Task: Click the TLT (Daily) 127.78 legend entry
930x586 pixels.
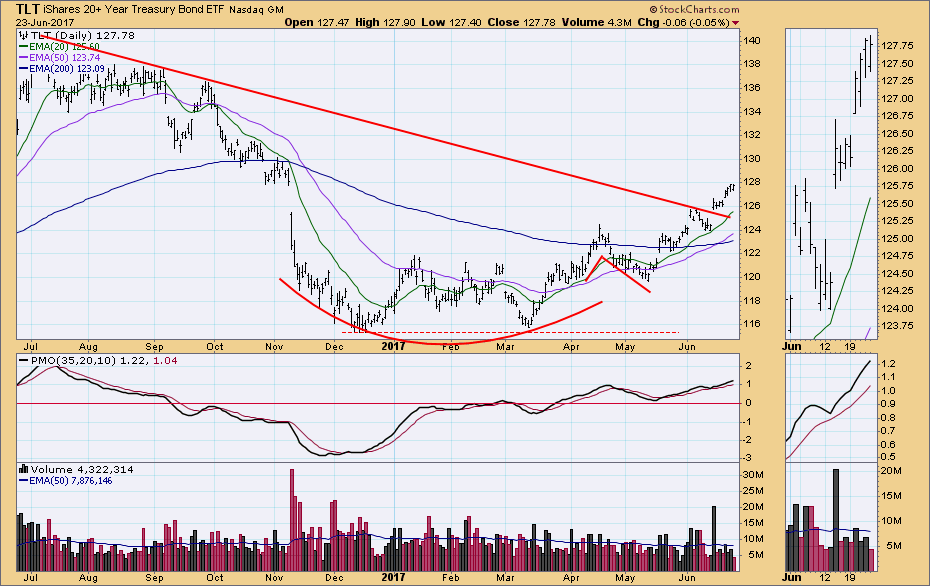Action: [x=82, y=36]
